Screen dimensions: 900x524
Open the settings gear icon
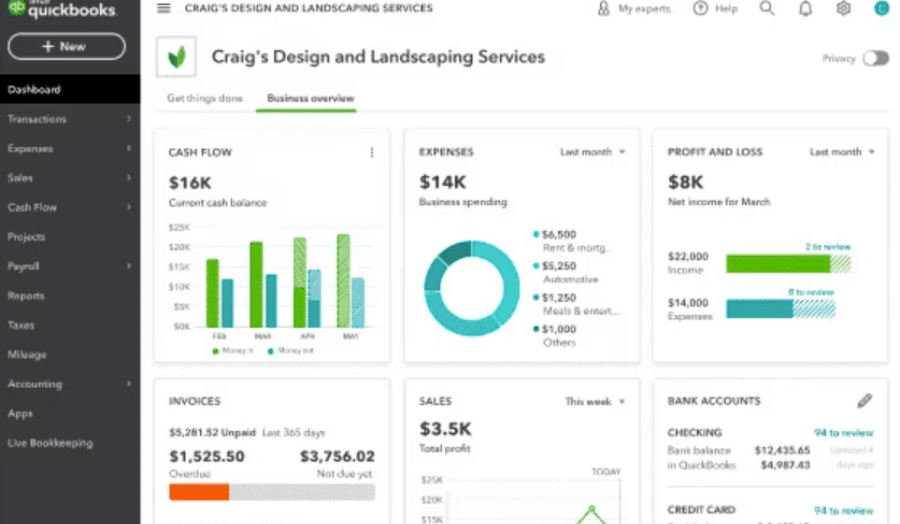pyautogui.click(x=843, y=9)
